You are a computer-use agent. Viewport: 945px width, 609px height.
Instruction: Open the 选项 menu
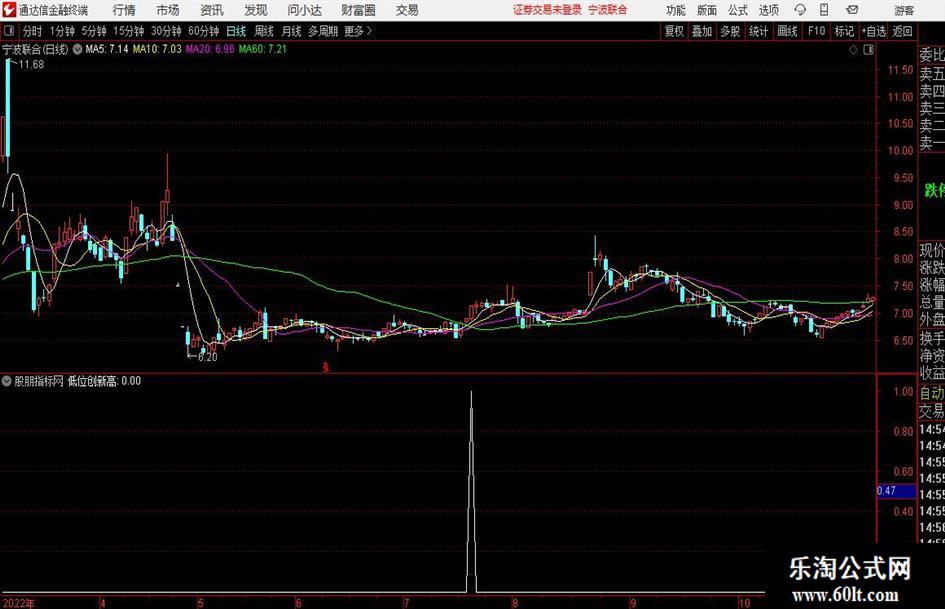768,10
